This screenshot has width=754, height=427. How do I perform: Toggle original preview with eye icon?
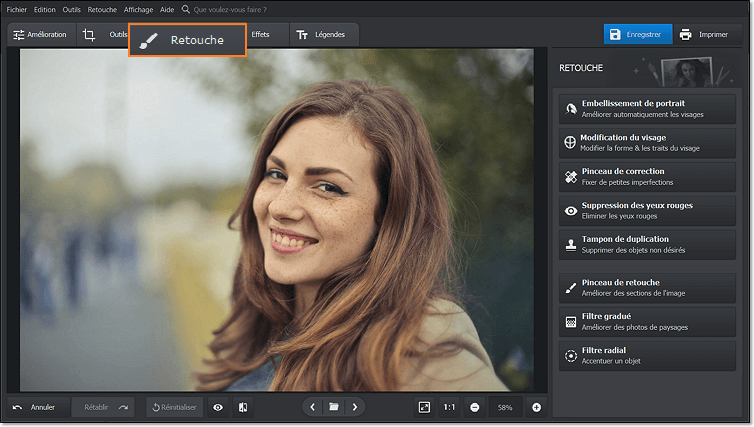click(218, 407)
